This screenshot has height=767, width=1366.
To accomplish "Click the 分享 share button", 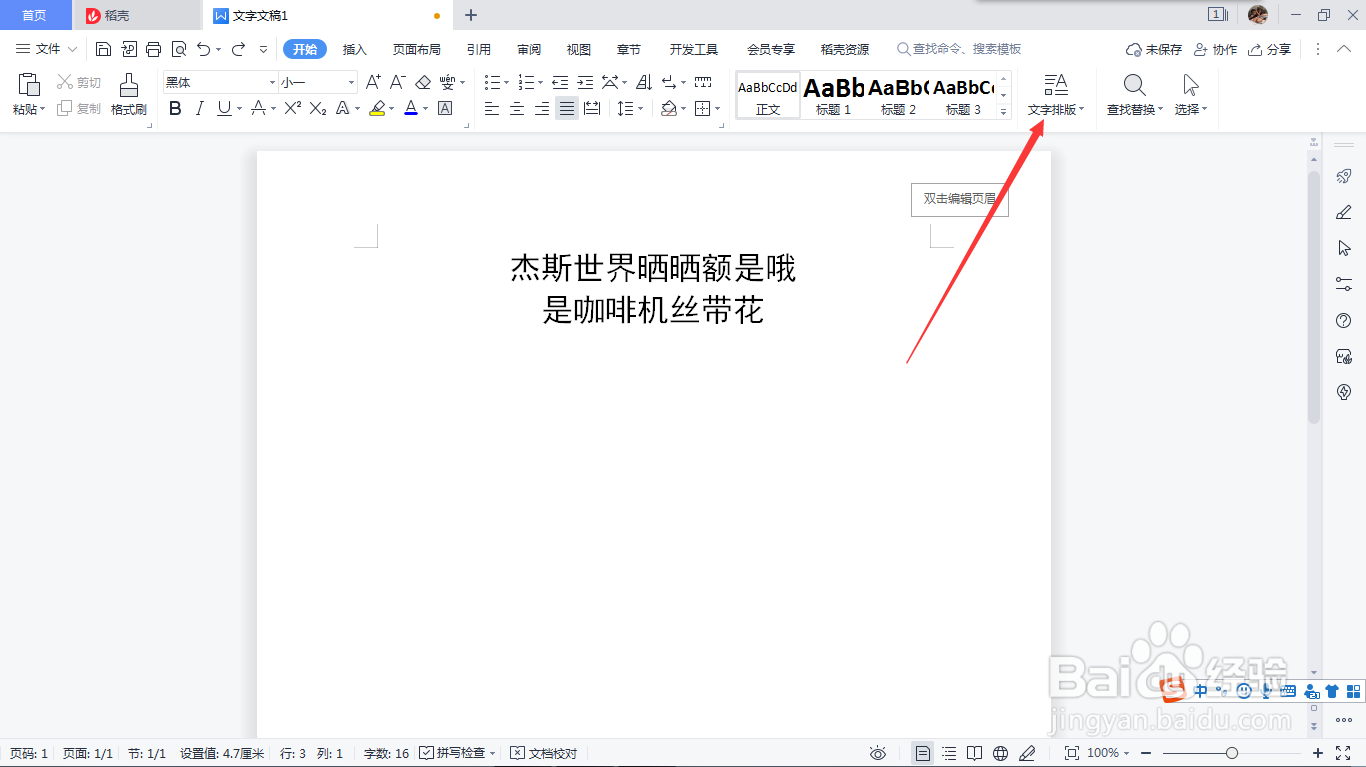I will [1269, 48].
